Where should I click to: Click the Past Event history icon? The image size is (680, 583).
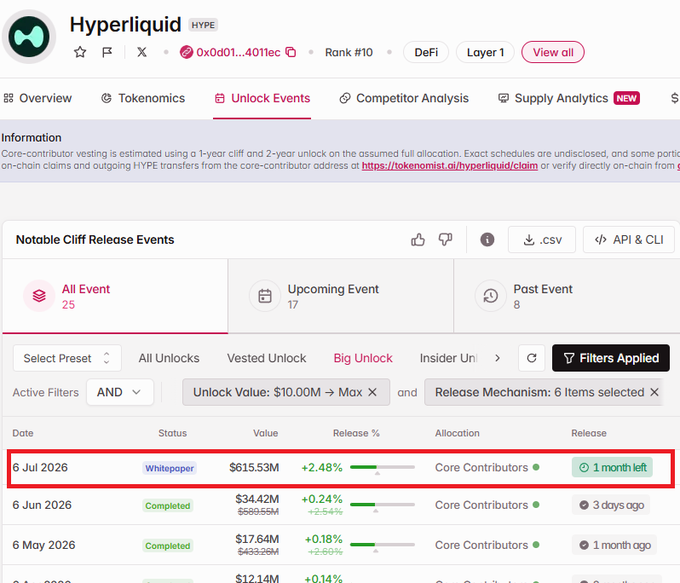[490, 296]
